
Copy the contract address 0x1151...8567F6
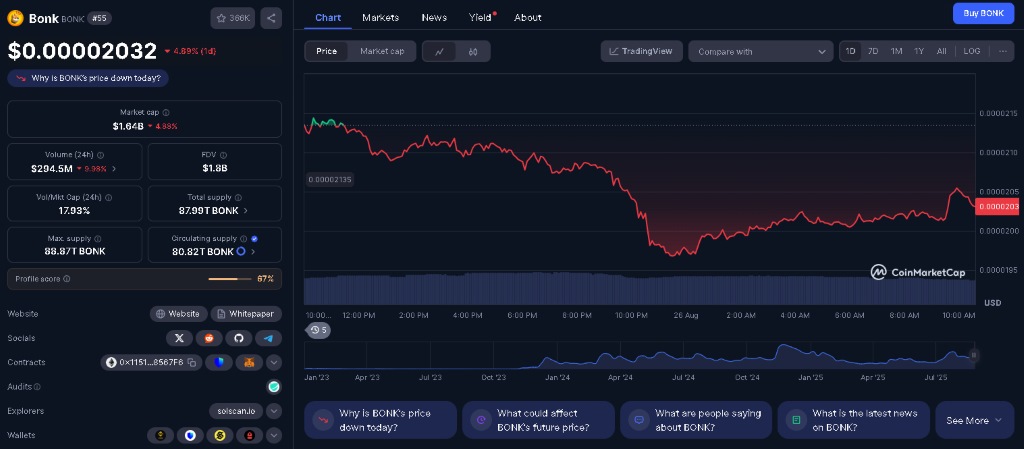192,362
